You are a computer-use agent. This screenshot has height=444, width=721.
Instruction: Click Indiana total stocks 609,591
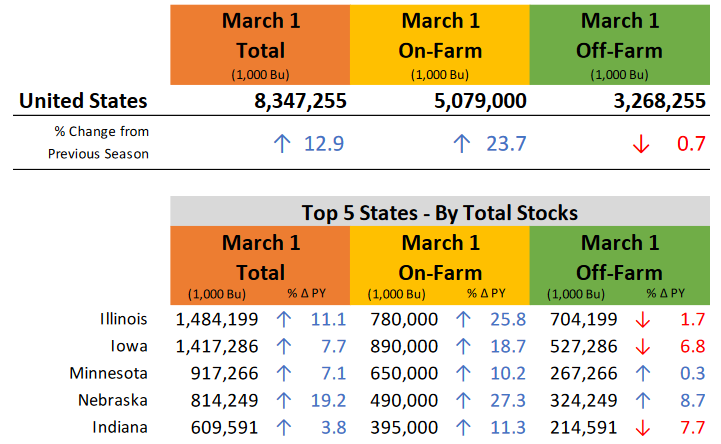224,428
